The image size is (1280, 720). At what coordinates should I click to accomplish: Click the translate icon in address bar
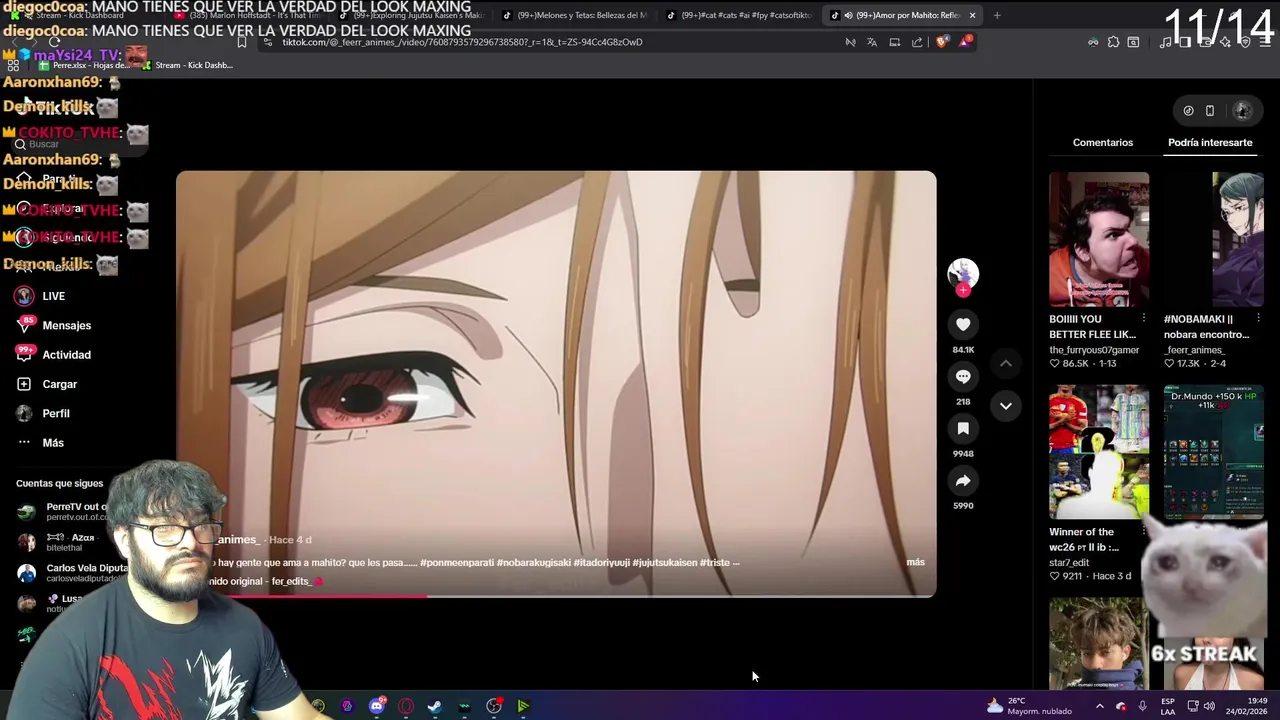872,42
